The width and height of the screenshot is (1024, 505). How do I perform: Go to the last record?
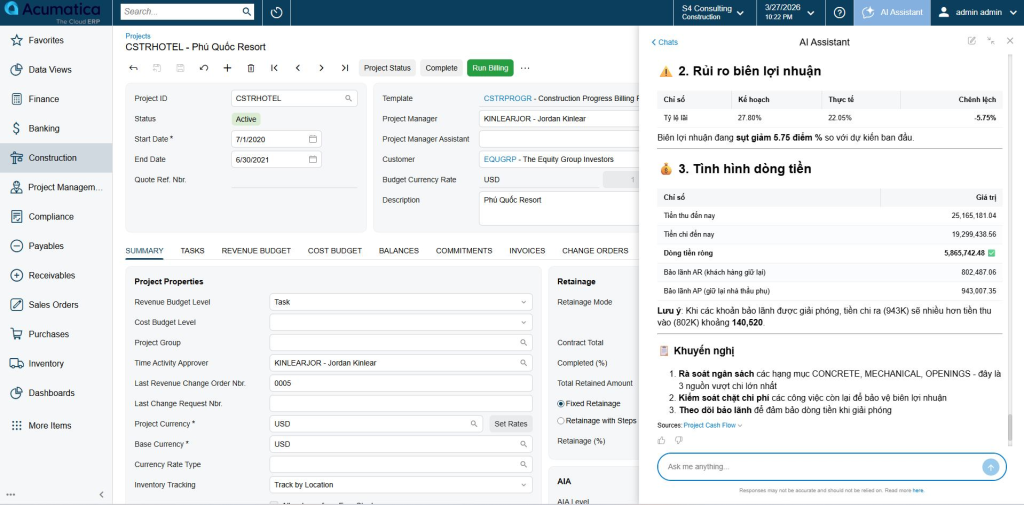click(345, 68)
